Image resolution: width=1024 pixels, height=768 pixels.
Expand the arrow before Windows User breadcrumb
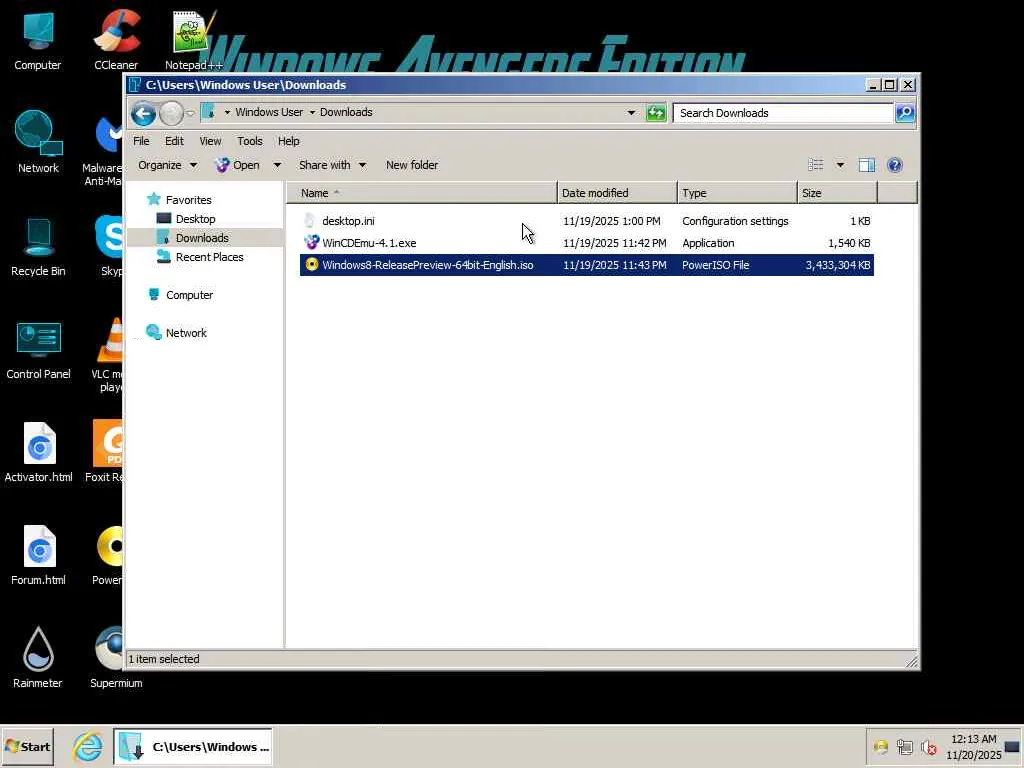pyautogui.click(x=227, y=113)
